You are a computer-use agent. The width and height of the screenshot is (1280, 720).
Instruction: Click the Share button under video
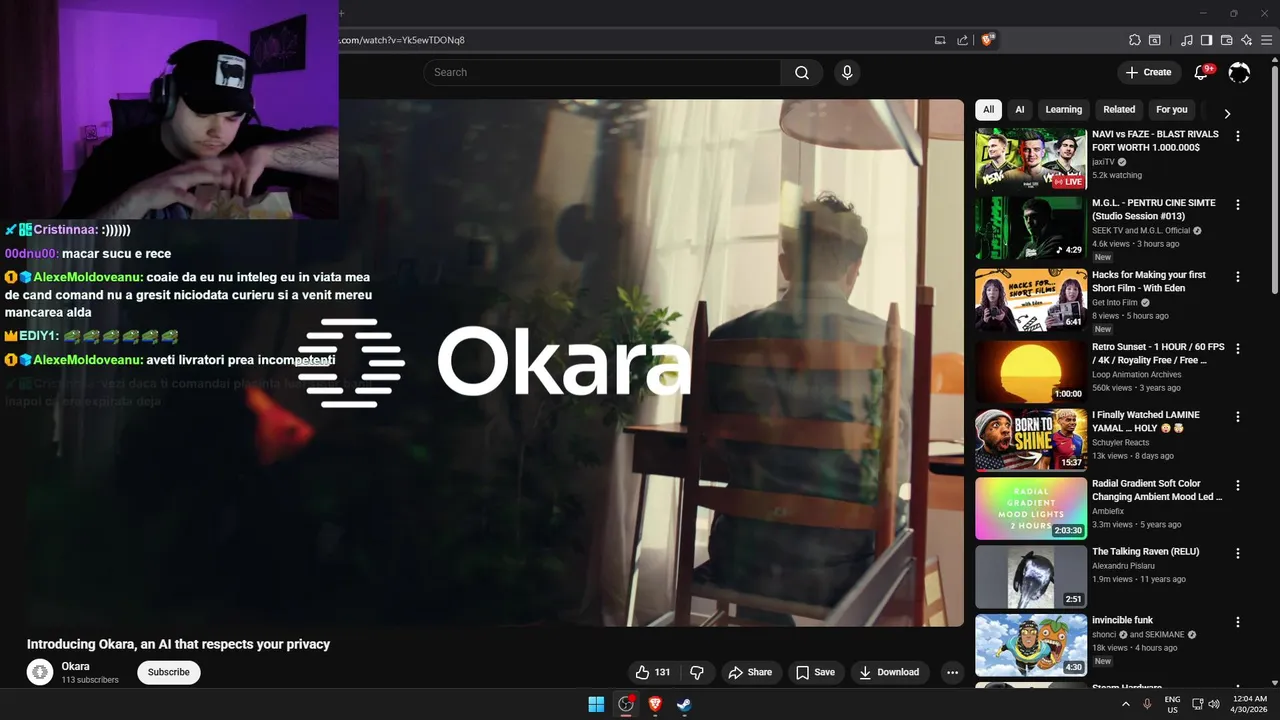point(750,672)
